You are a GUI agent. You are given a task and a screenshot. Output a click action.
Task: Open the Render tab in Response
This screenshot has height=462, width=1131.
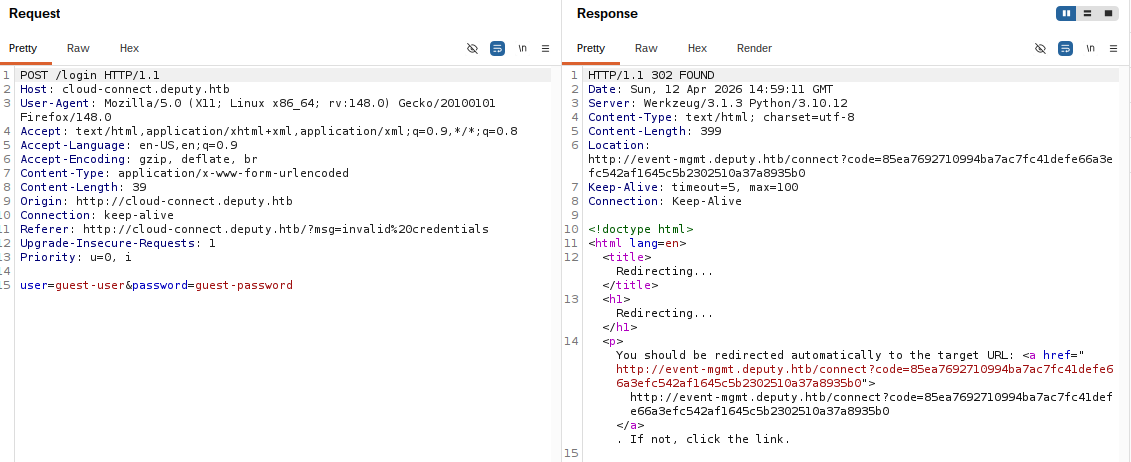tap(754, 48)
